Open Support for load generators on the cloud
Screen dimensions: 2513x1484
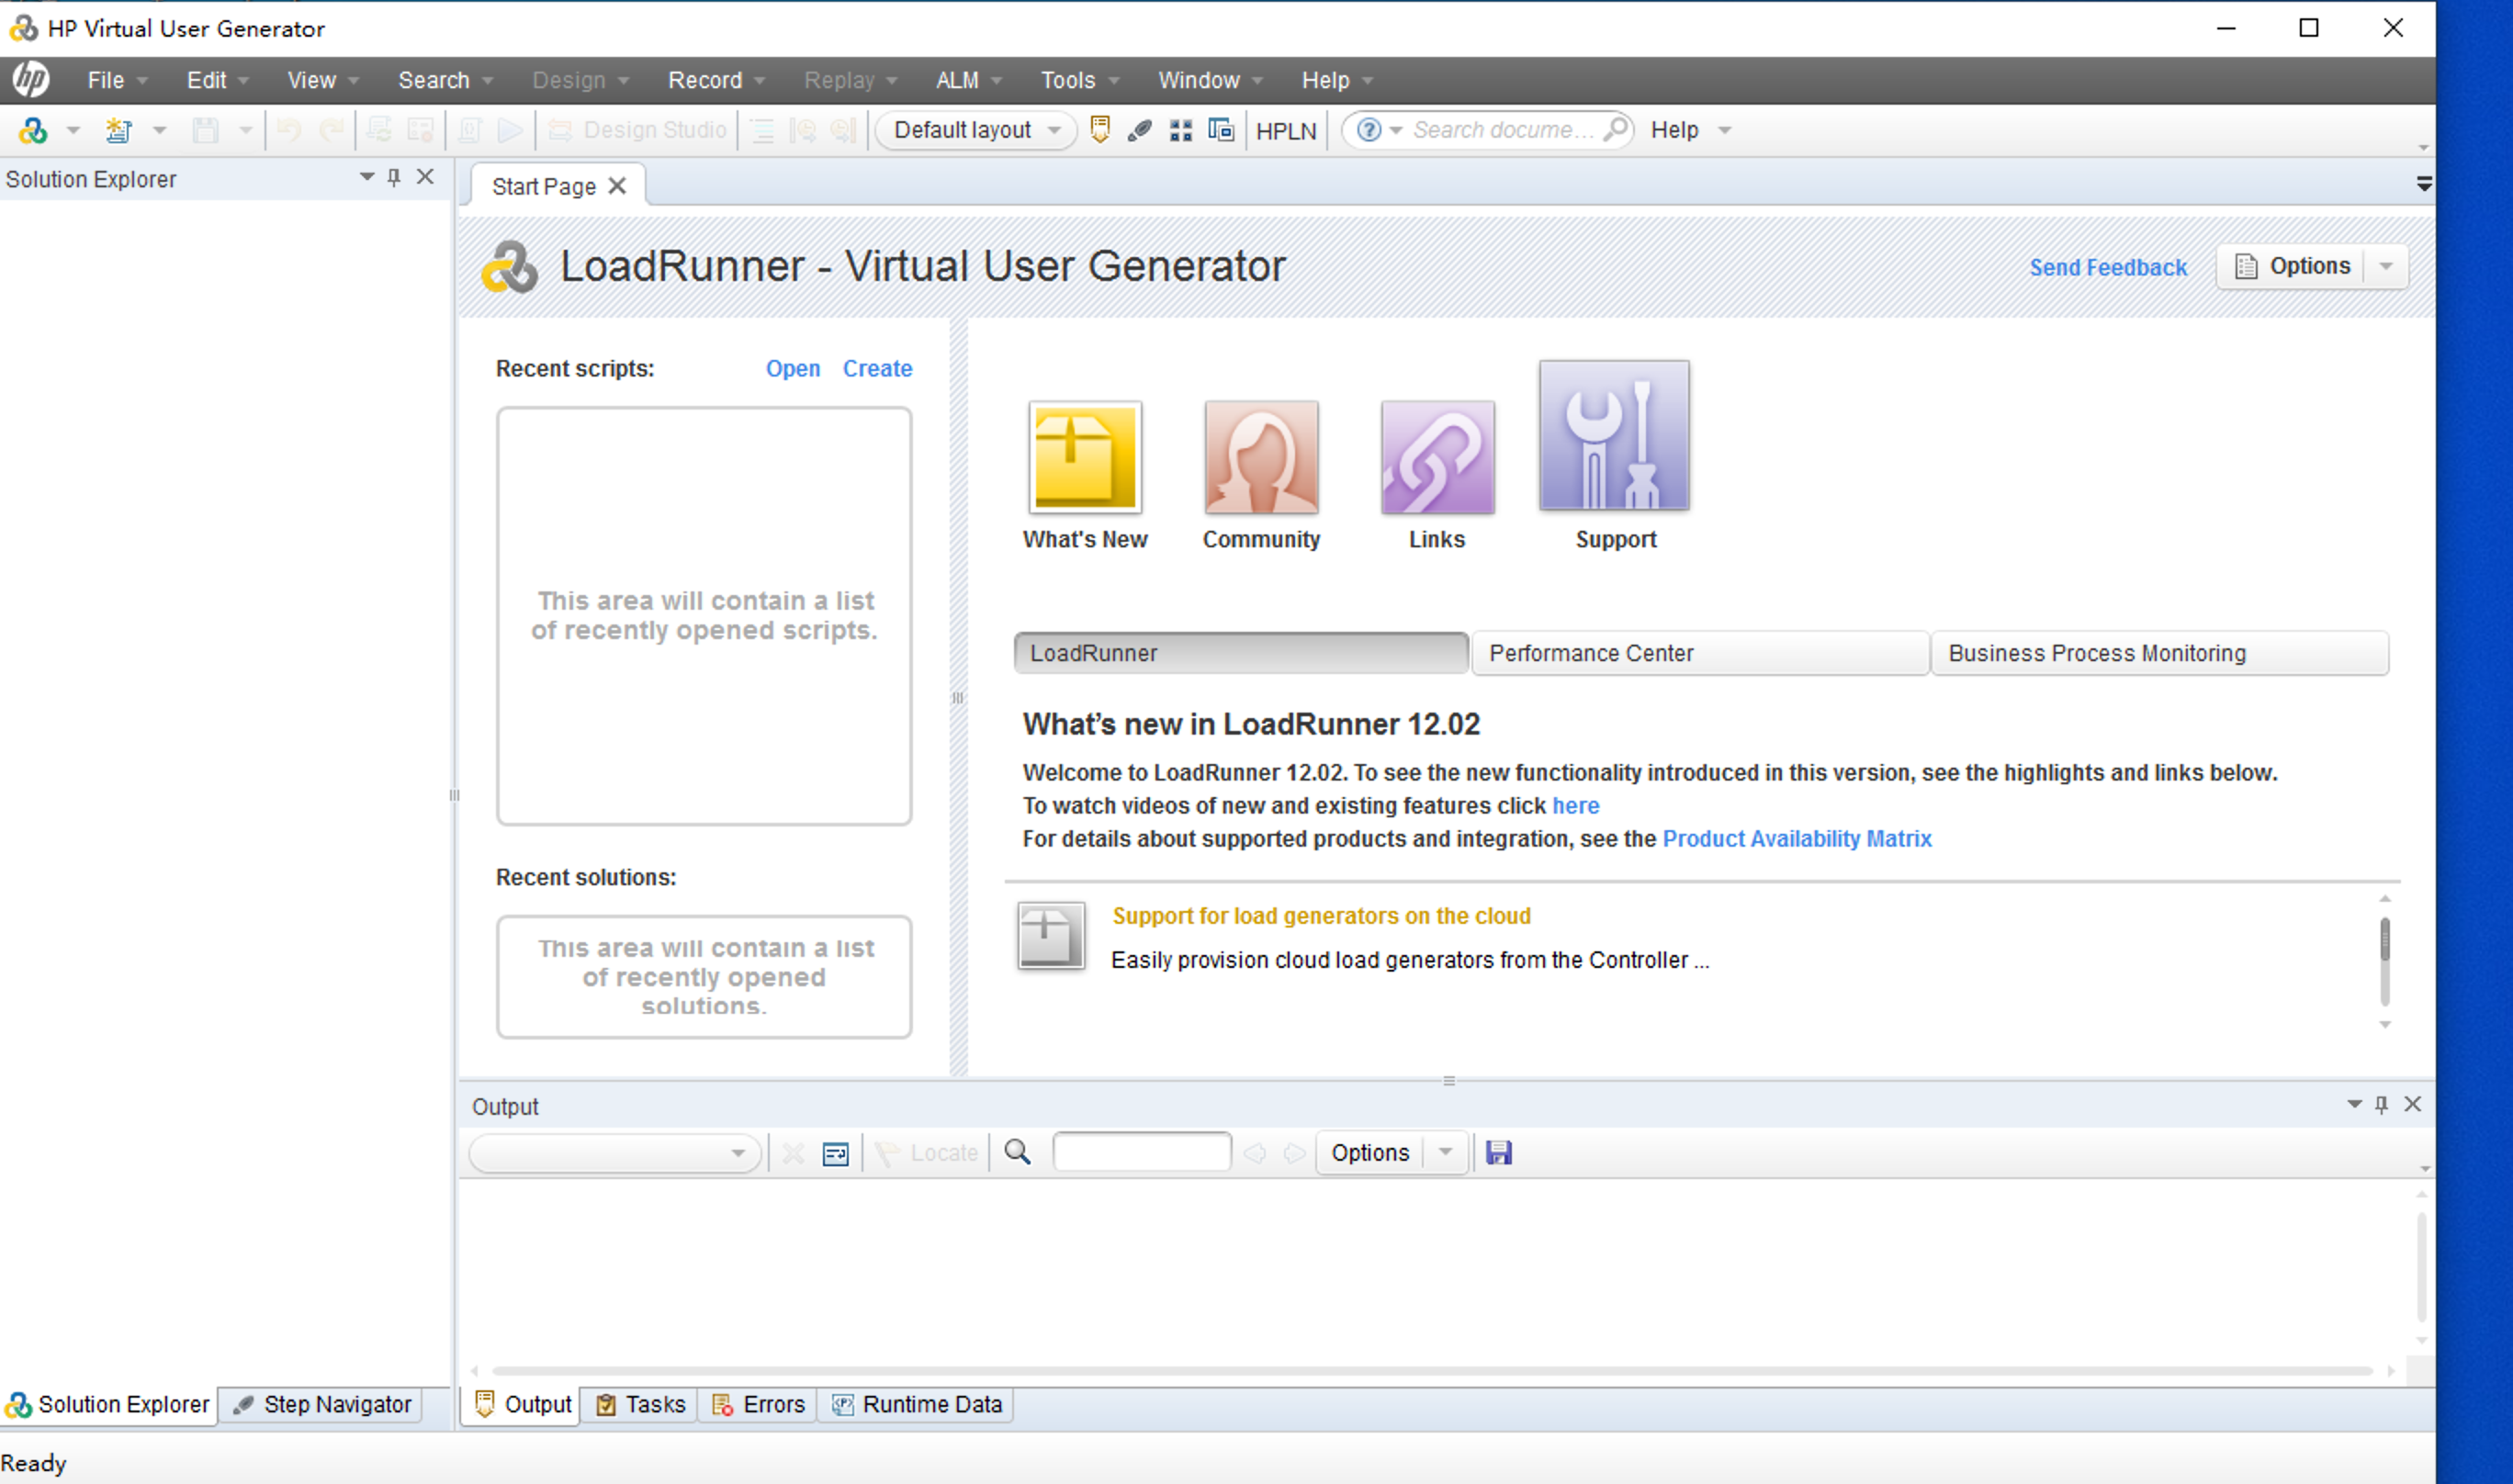coord(1321,916)
